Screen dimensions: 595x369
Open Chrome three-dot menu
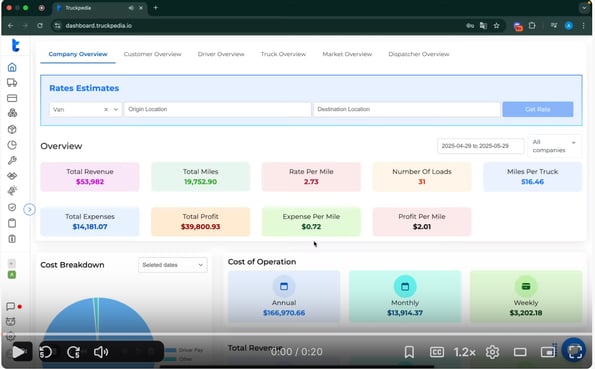click(583, 25)
